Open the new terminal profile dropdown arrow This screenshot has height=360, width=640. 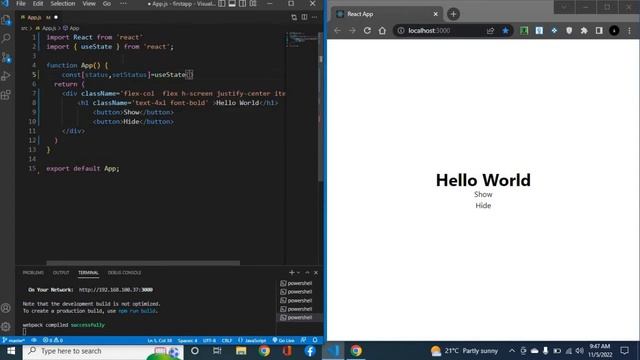pos(298,272)
